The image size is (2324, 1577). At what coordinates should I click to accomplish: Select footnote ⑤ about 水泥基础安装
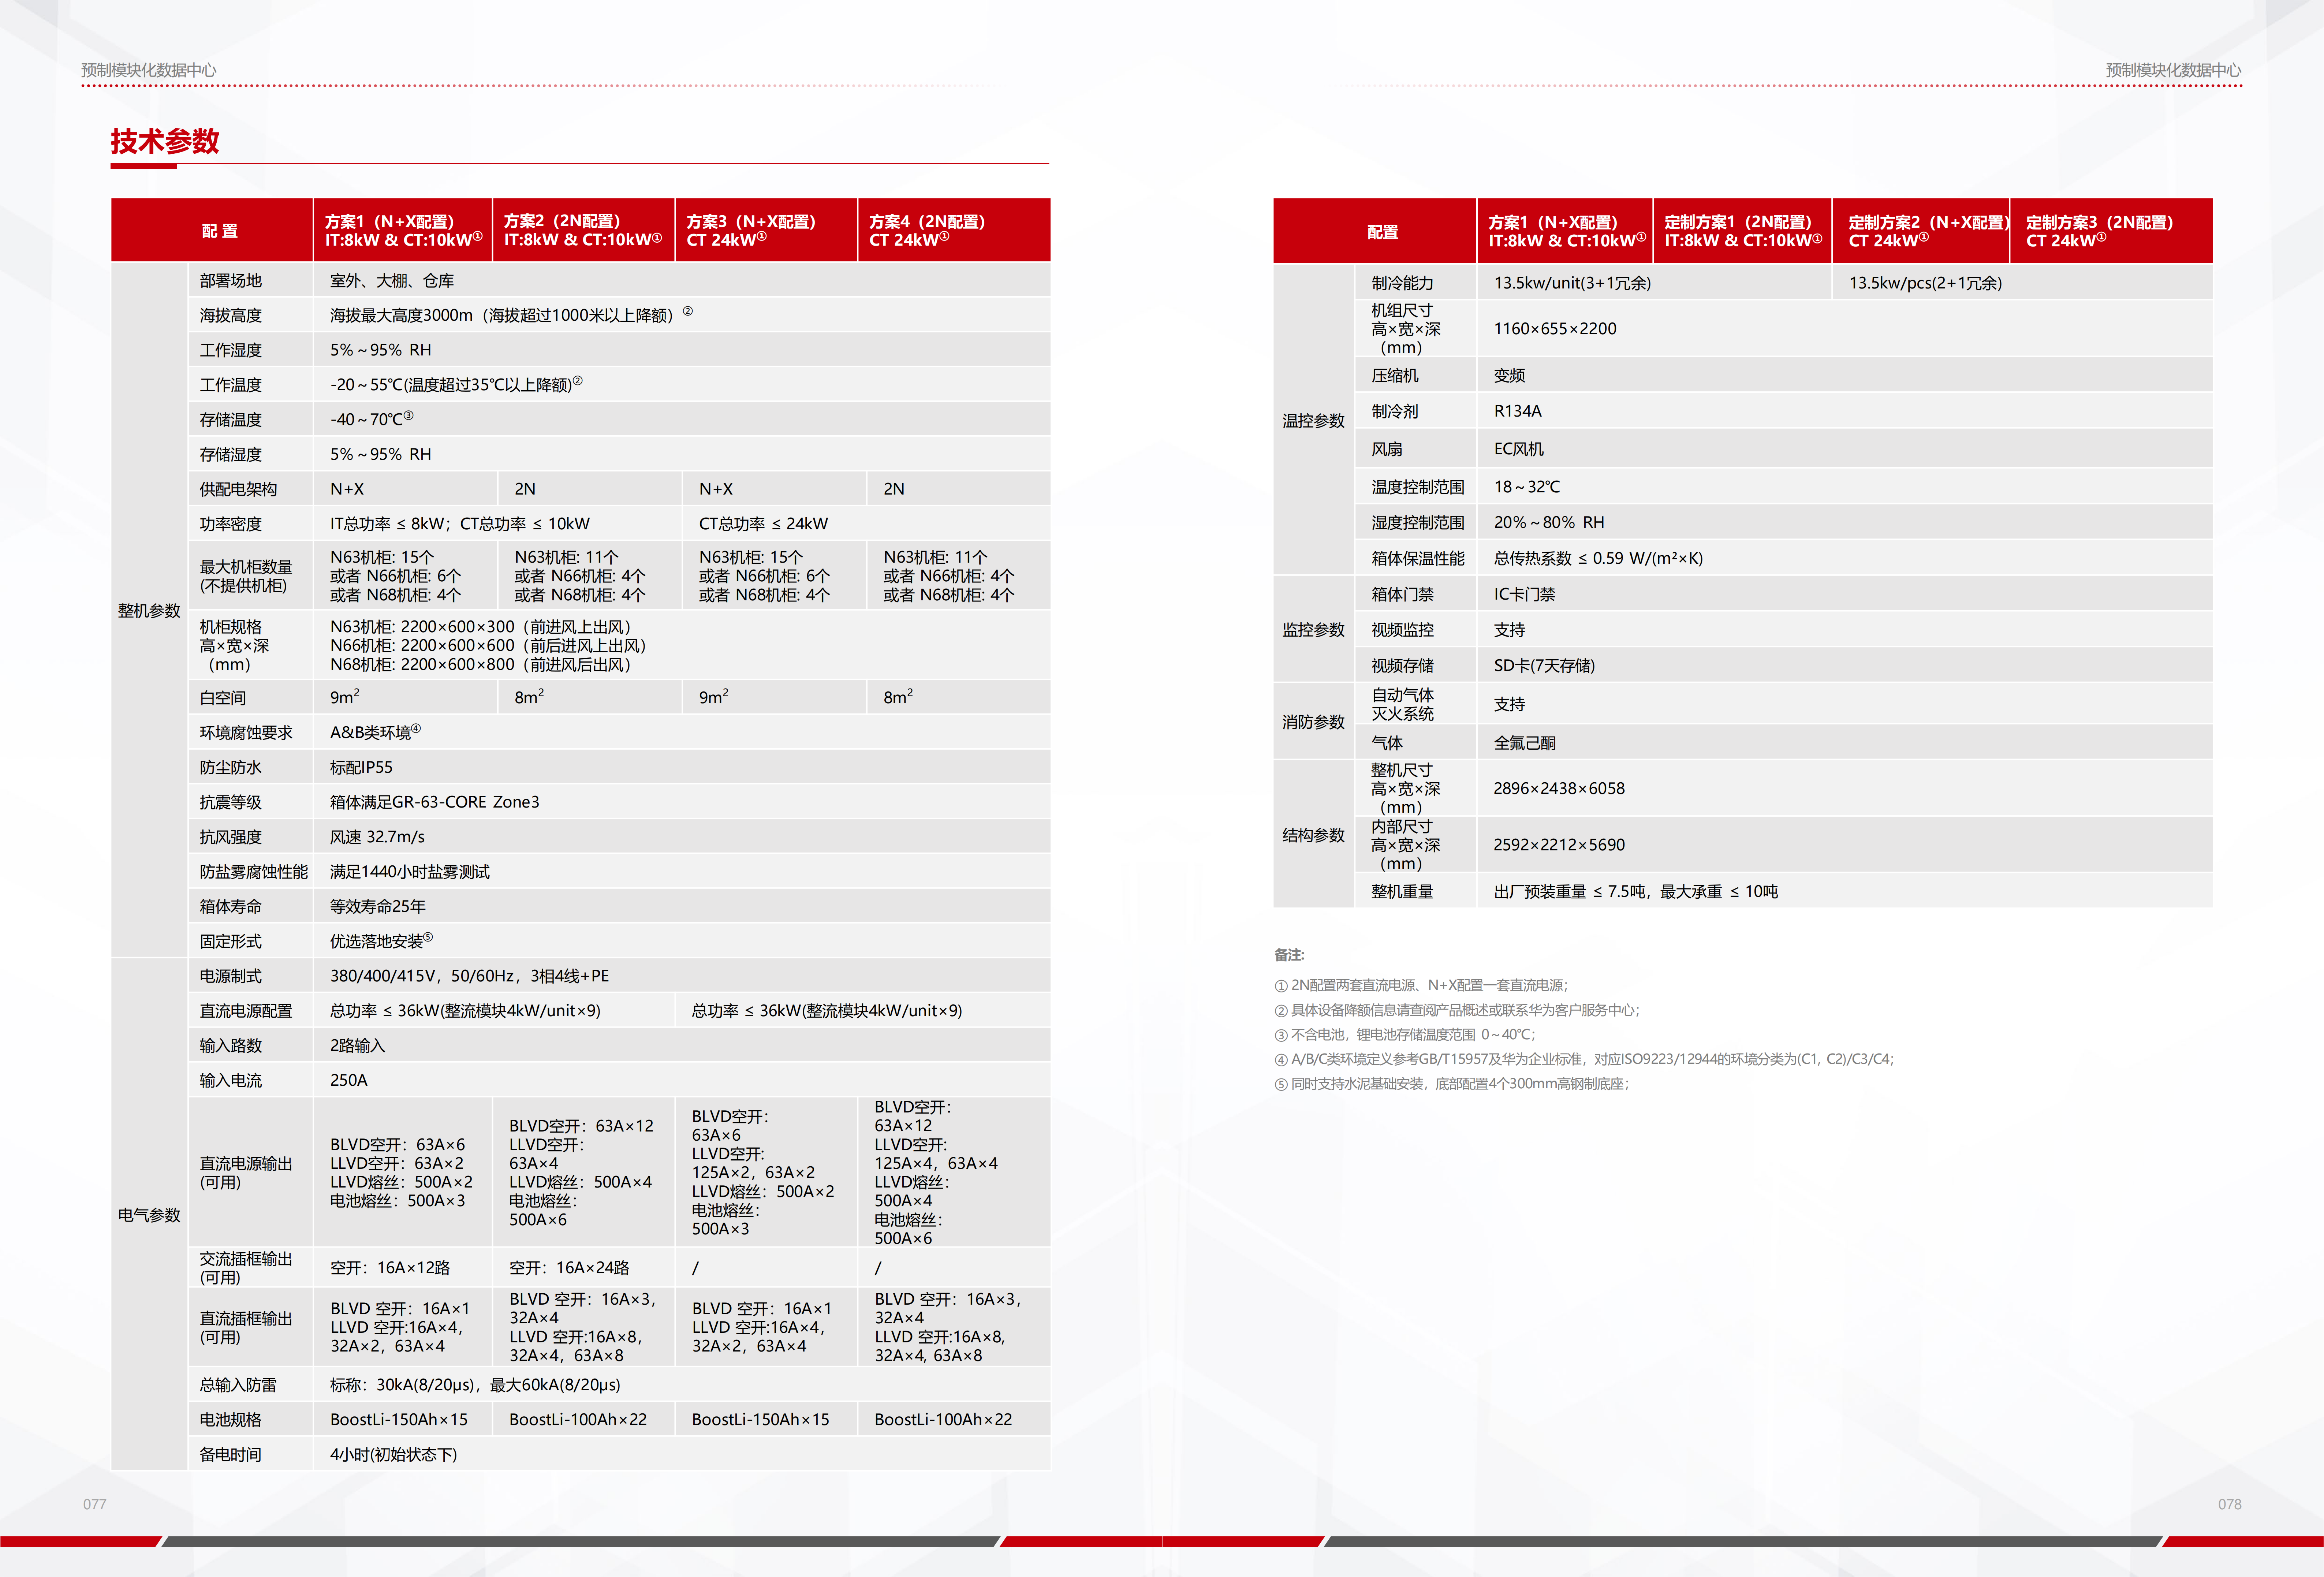(1453, 1084)
